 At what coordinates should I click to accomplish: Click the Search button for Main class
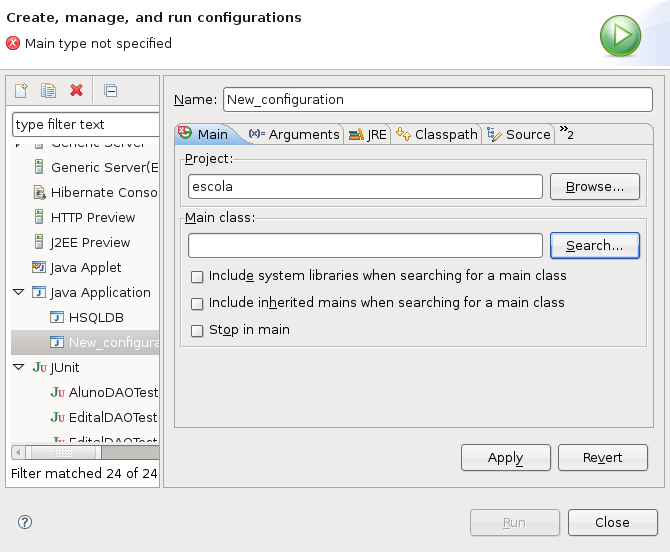tap(594, 245)
